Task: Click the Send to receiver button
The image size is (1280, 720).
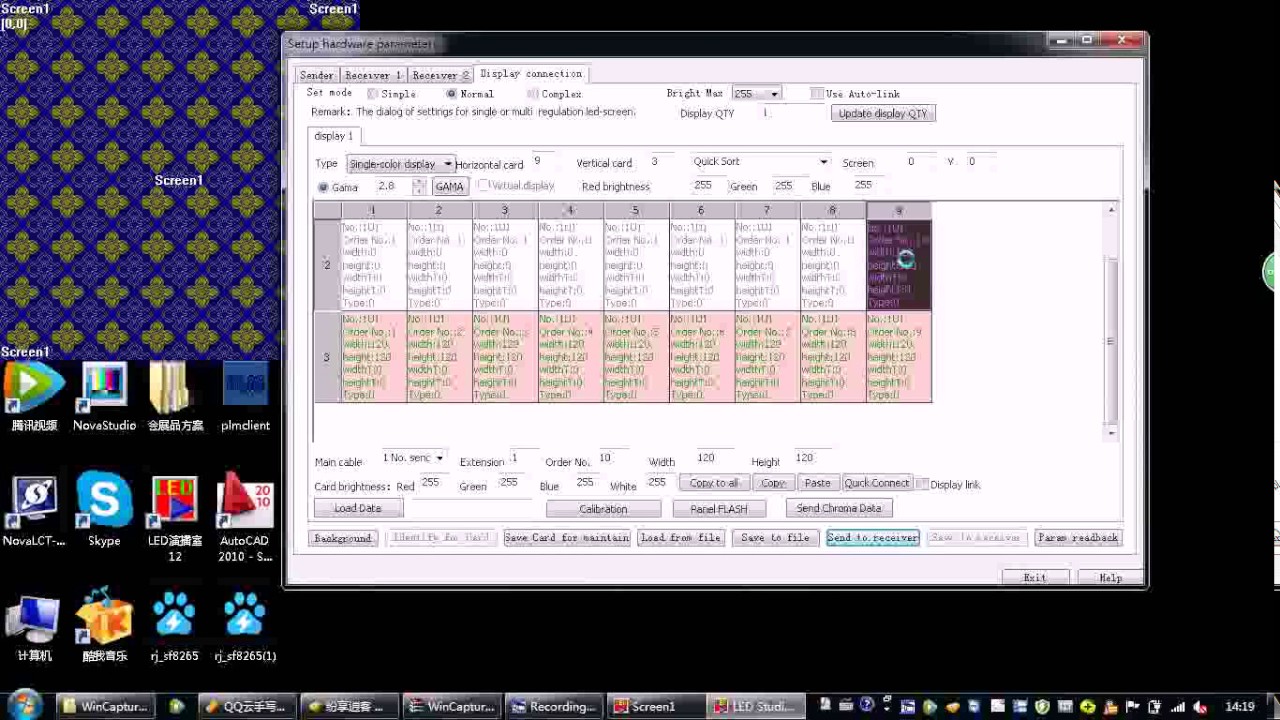Action: click(x=872, y=538)
